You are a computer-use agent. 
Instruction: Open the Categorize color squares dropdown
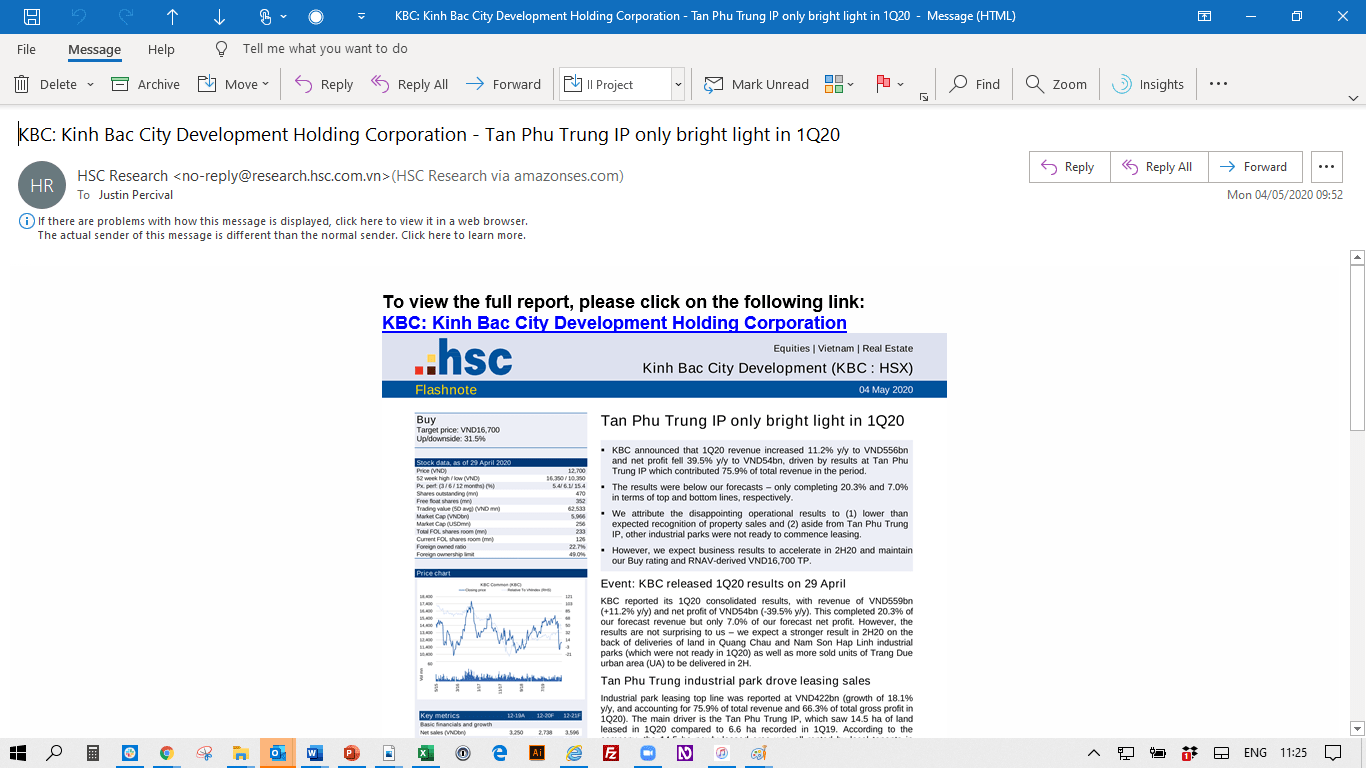point(850,84)
